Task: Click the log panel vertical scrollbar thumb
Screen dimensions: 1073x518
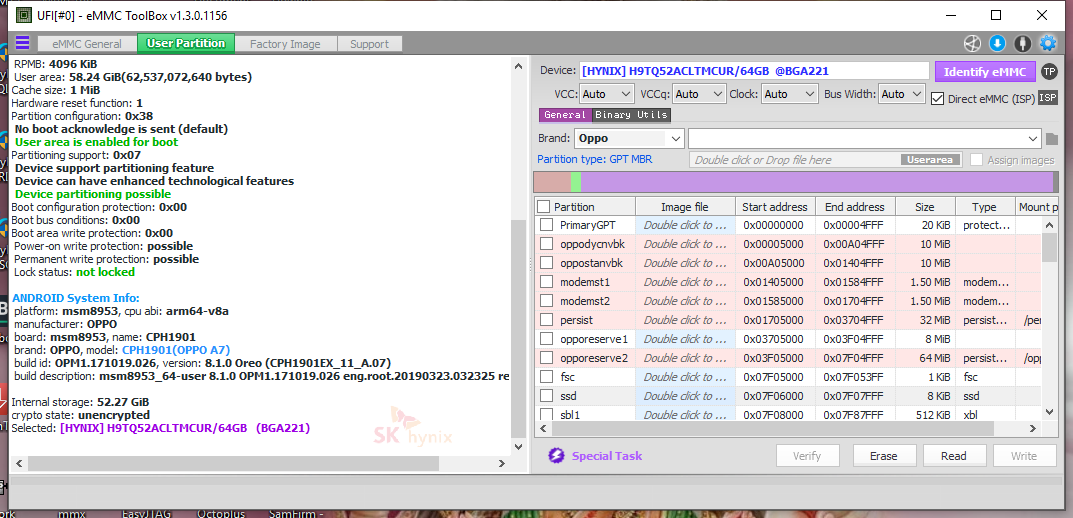Action: (x=519, y=328)
